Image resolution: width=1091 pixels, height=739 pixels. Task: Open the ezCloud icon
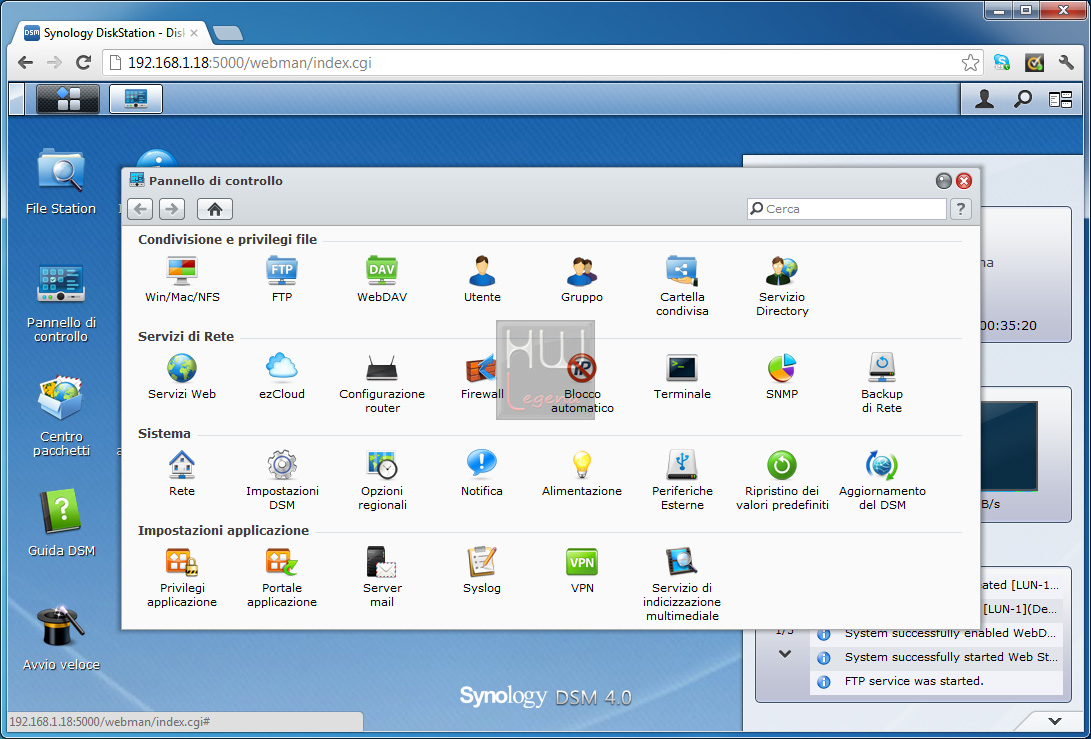point(282,376)
